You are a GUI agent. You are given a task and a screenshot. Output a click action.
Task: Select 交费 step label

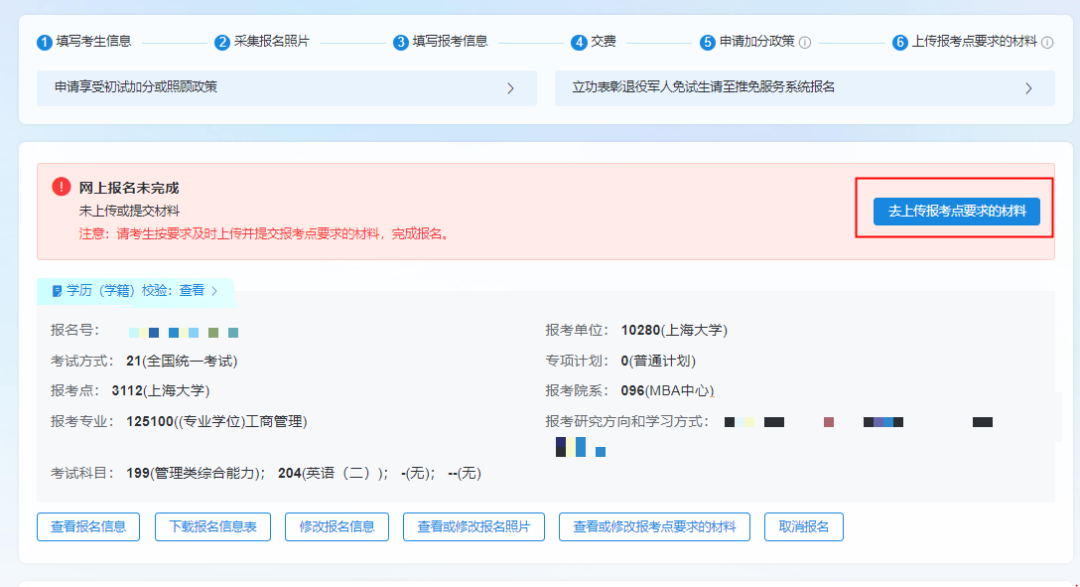pyautogui.click(x=603, y=41)
